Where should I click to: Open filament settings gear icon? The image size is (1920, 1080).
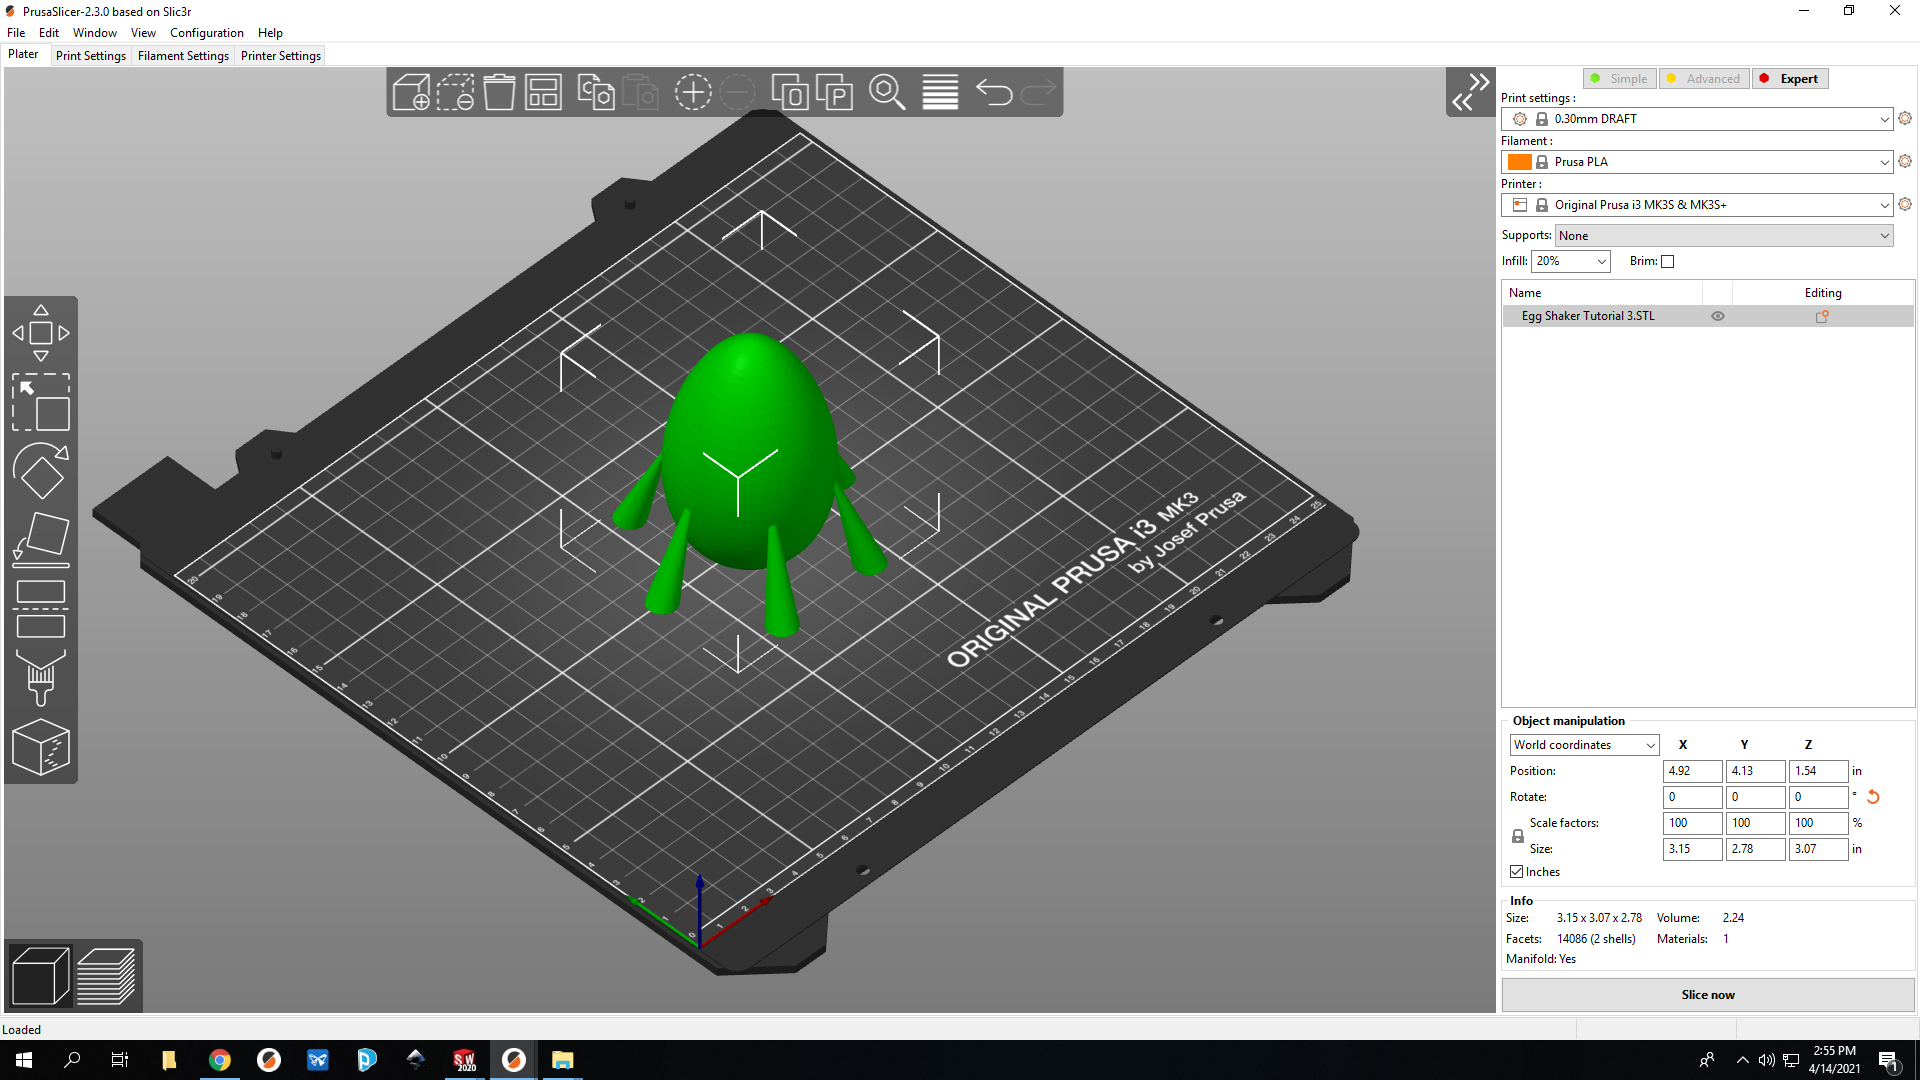pyautogui.click(x=1905, y=161)
